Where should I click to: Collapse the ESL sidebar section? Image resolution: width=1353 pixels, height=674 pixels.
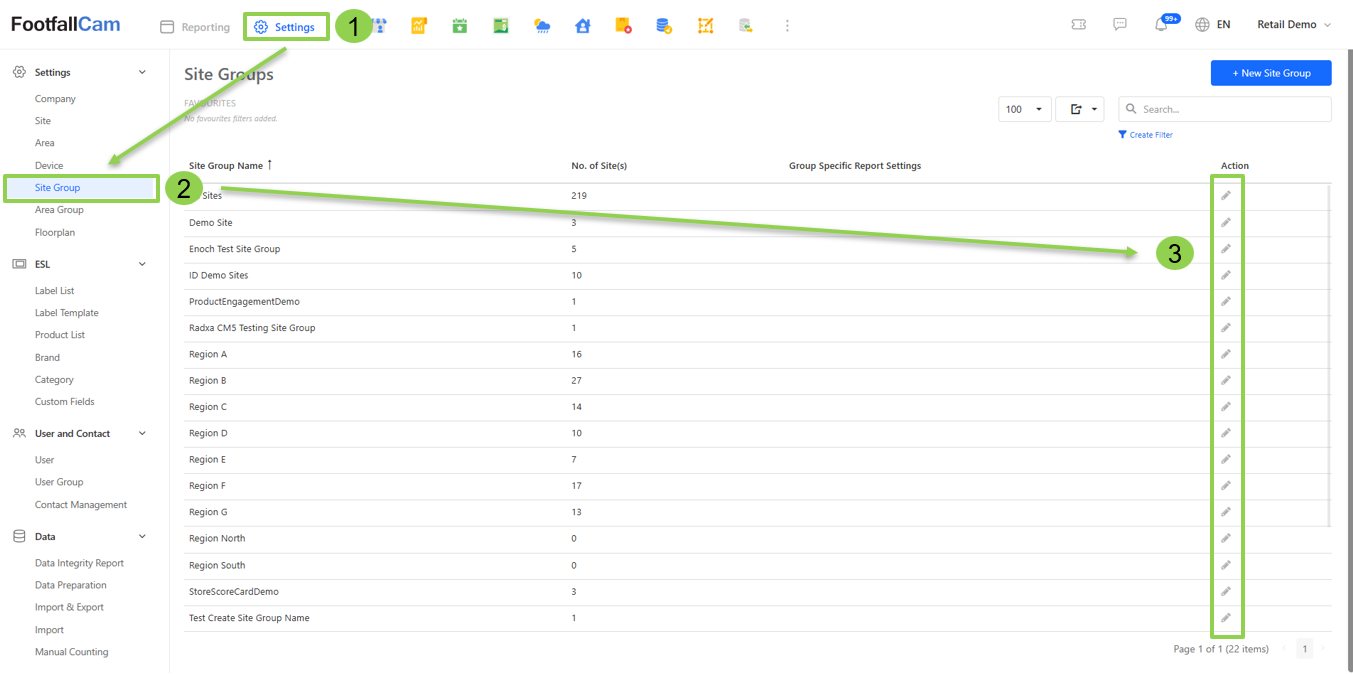coord(142,264)
